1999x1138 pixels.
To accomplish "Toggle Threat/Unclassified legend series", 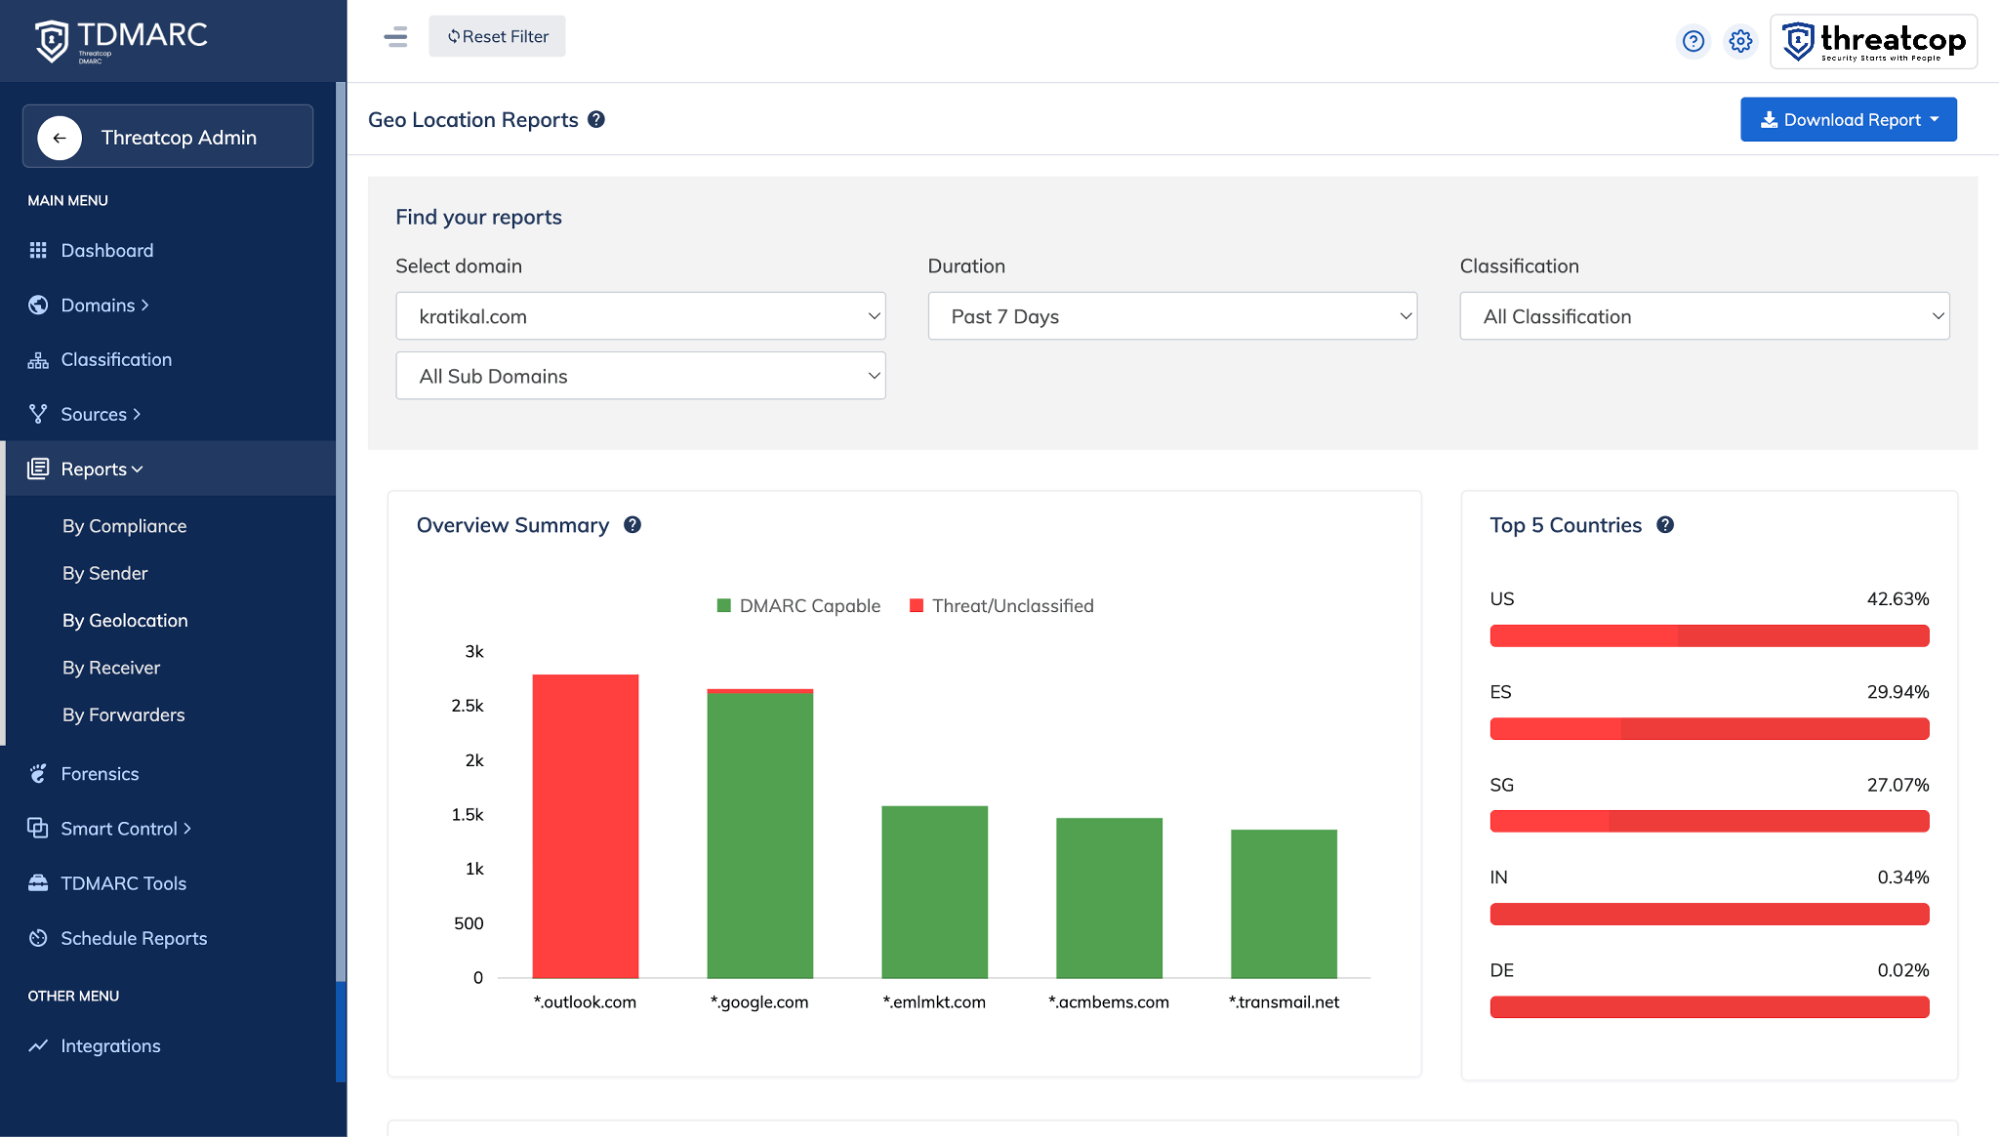I will [1001, 606].
